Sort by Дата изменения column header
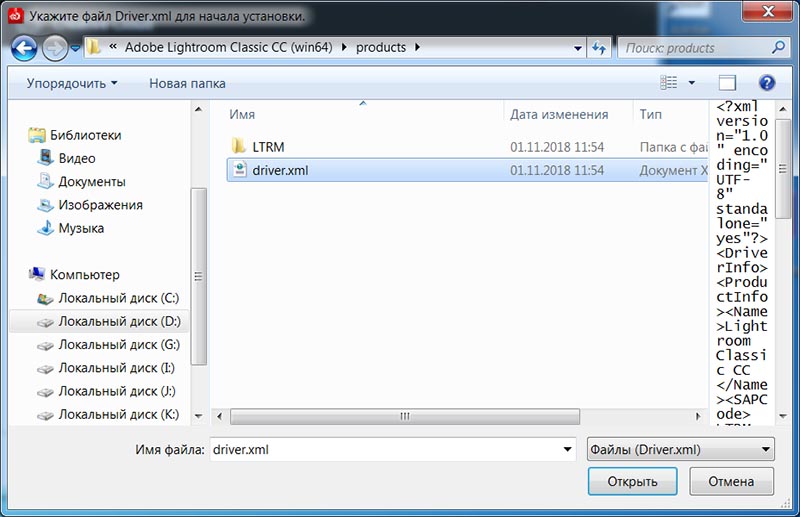The height and width of the screenshot is (517, 800). pyautogui.click(x=559, y=114)
